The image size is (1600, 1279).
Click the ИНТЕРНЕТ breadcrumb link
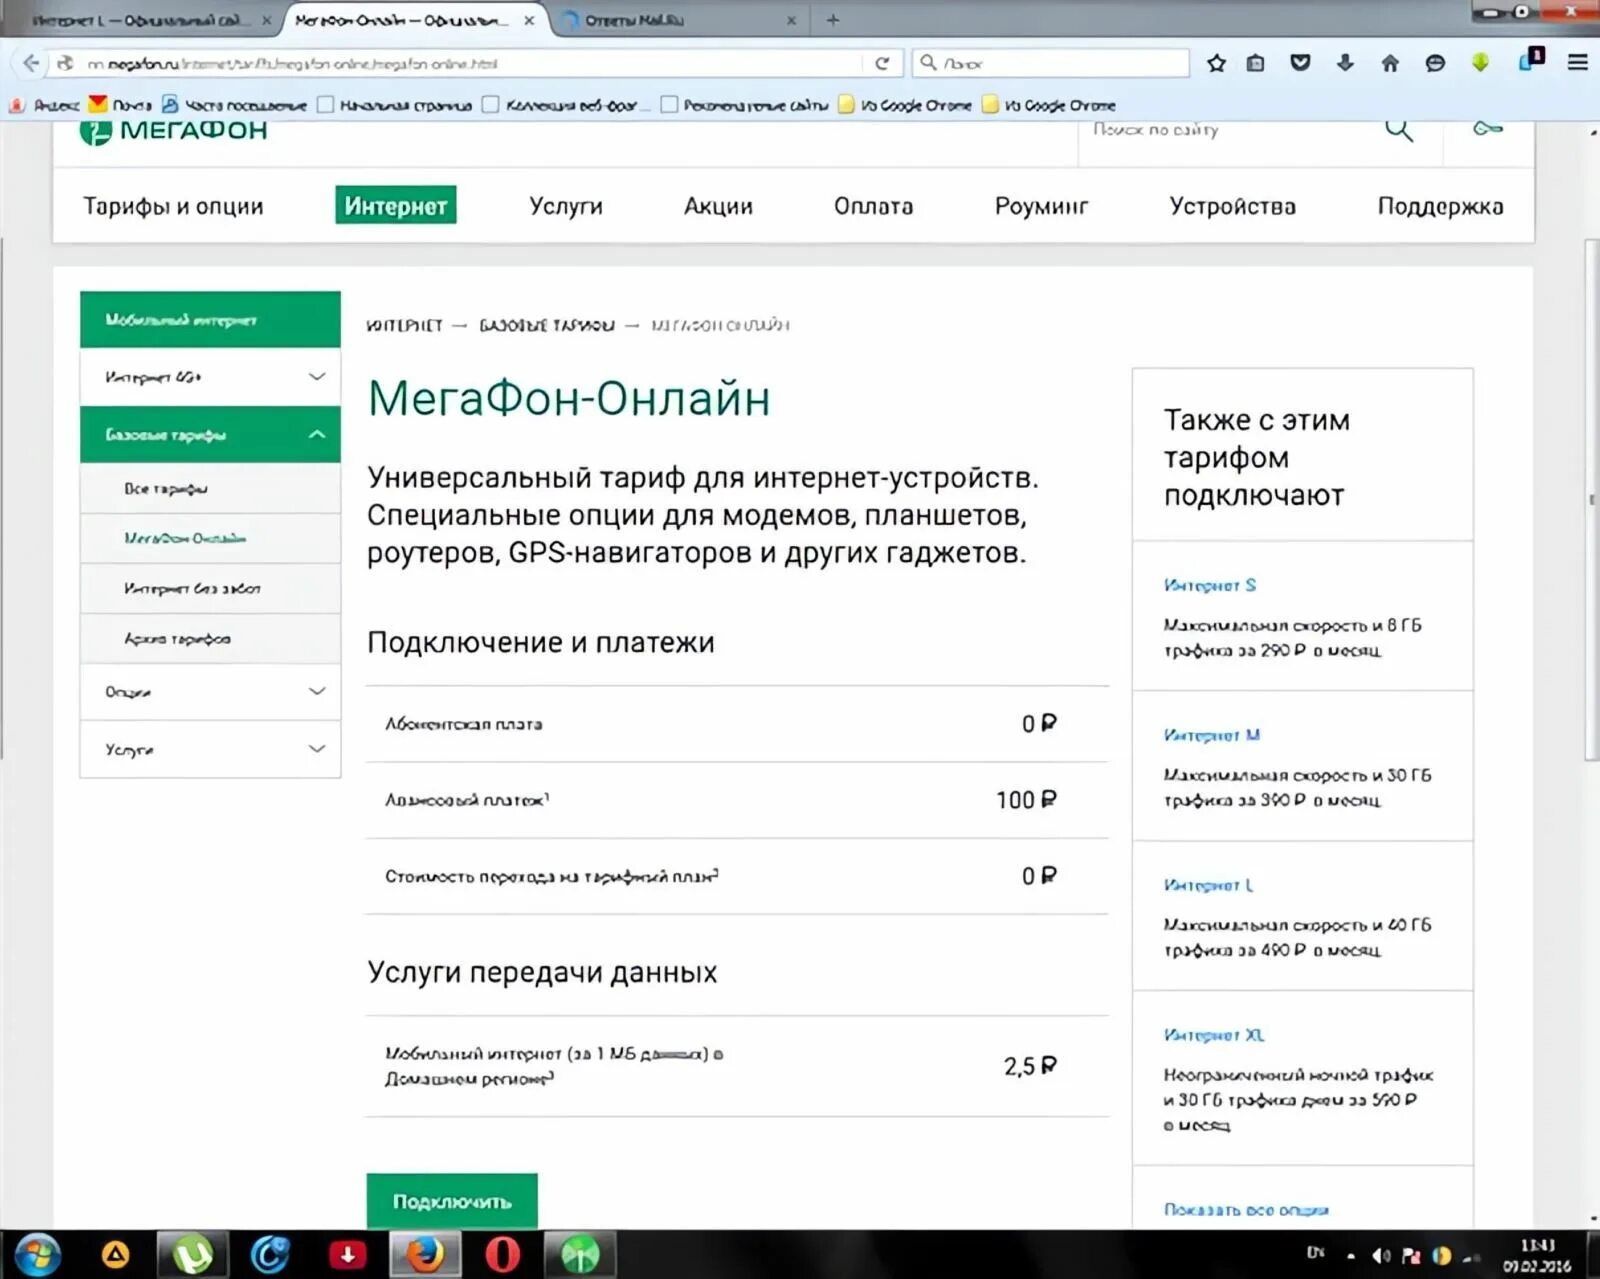point(404,325)
